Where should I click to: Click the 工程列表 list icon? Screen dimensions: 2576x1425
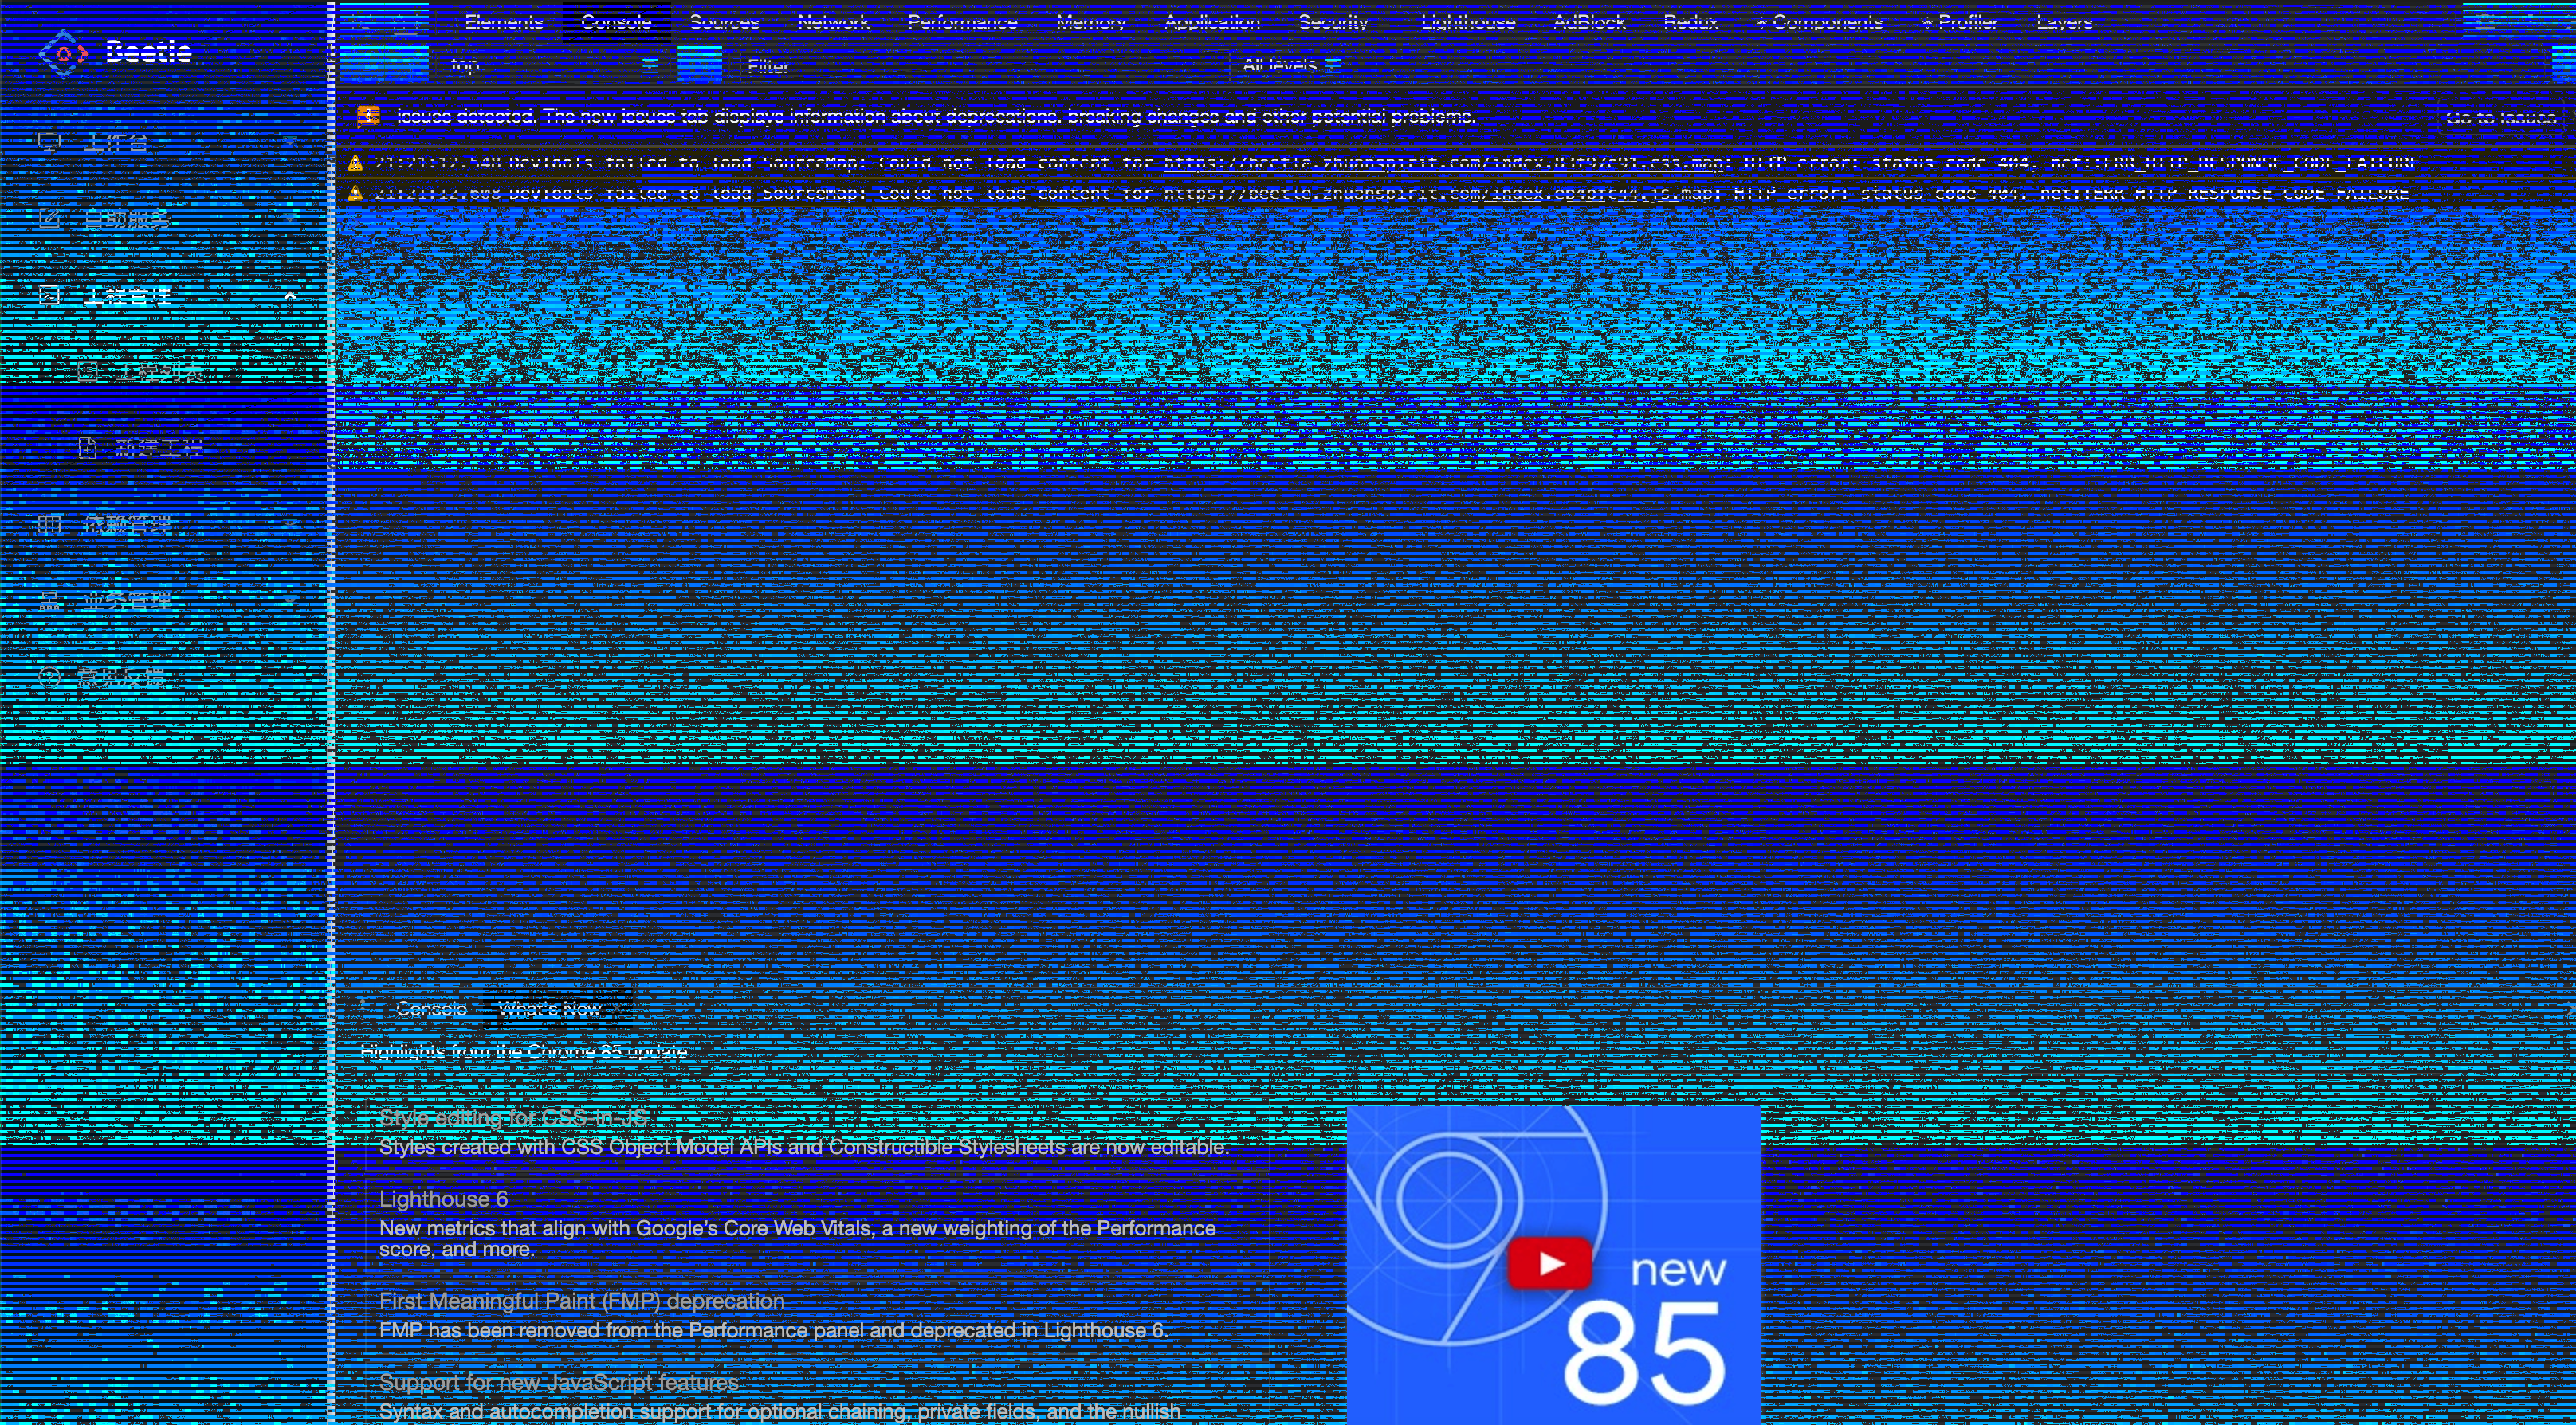88,372
